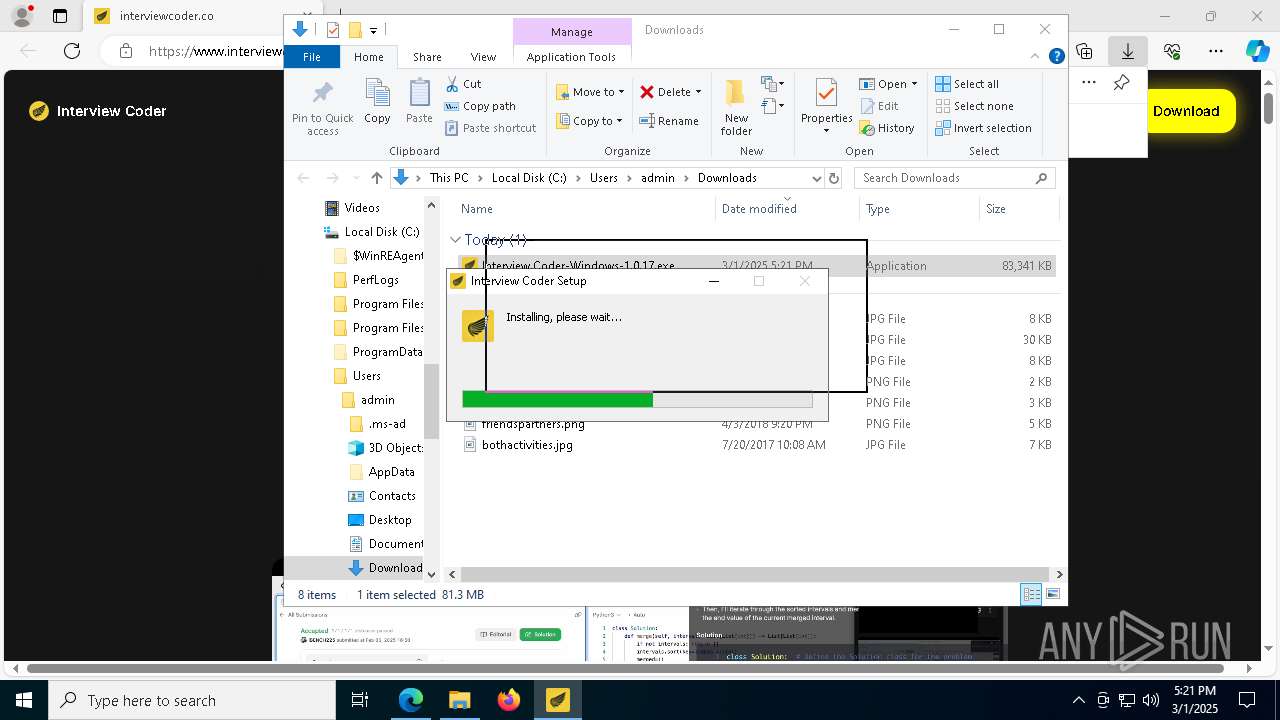Screen dimensions: 1280x720
Task: Click Task View on taskbar
Action: [x=360, y=700]
